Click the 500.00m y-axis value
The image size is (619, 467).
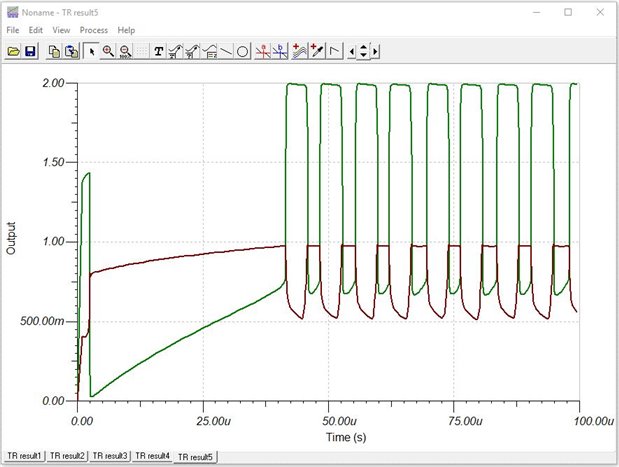coord(42,321)
